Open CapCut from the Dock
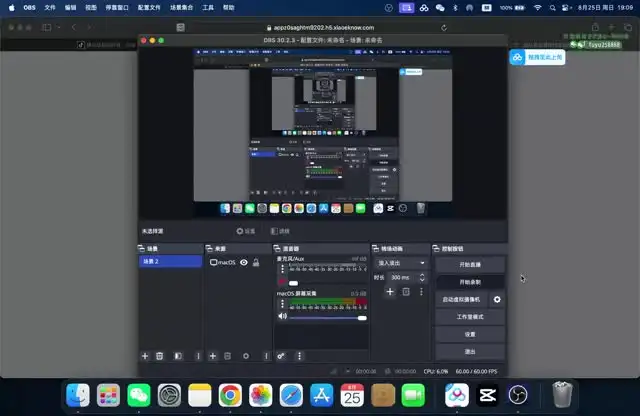Screen dimensions: 640x416 click(x=487, y=396)
